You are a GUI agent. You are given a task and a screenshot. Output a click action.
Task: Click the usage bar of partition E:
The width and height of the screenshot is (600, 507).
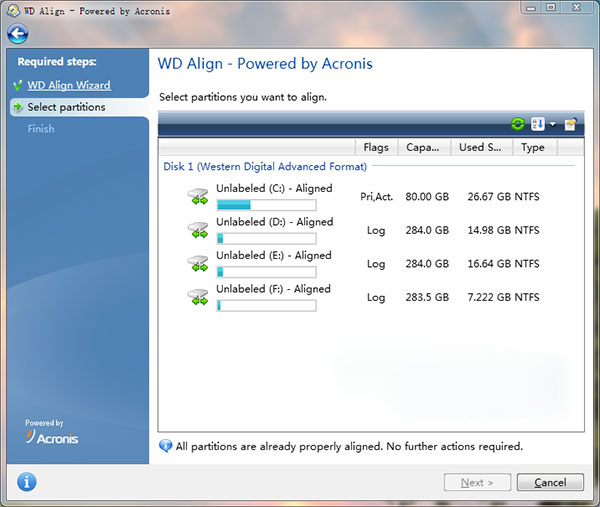[266, 272]
